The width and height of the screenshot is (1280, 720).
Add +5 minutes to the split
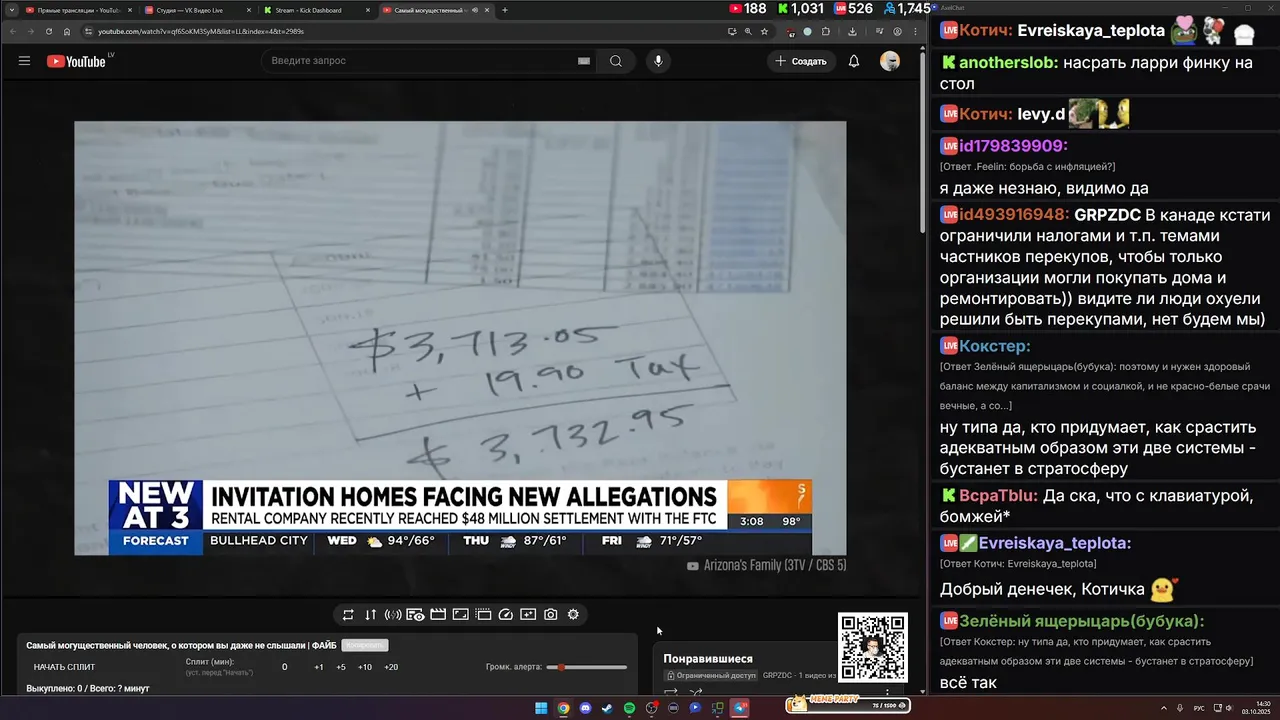pyautogui.click(x=341, y=667)
